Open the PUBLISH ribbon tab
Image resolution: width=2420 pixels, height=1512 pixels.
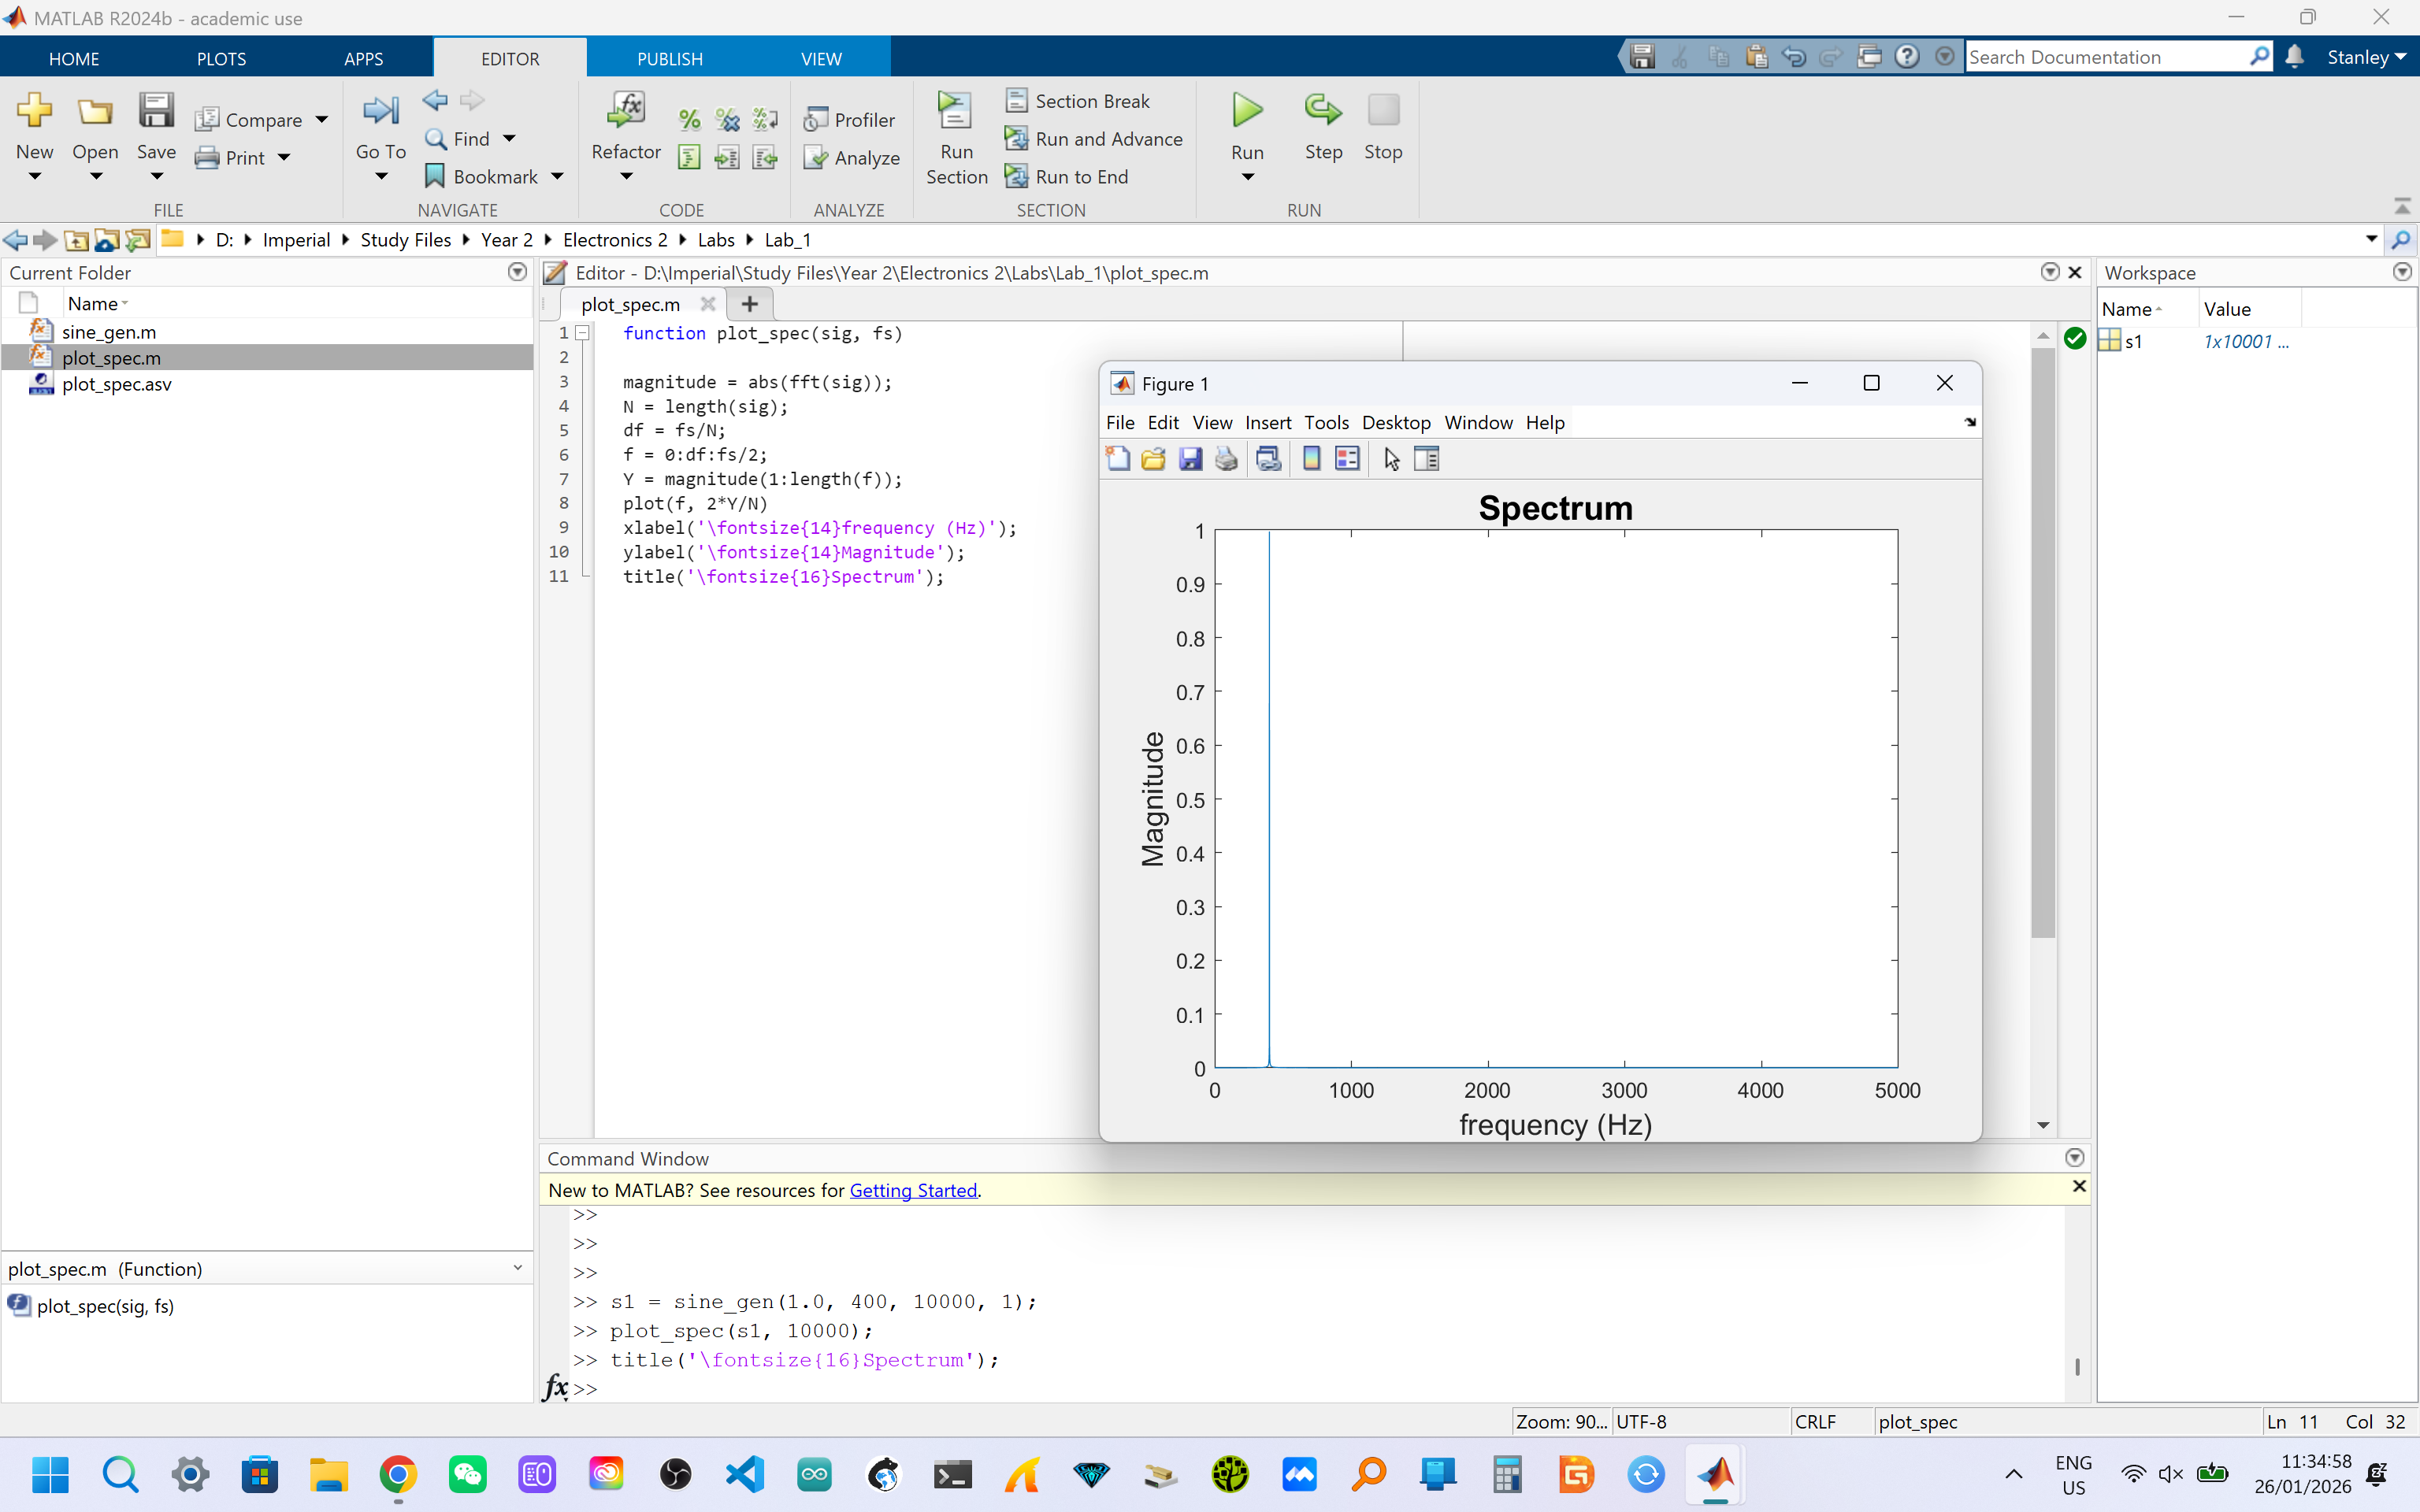tap(670, 59)
